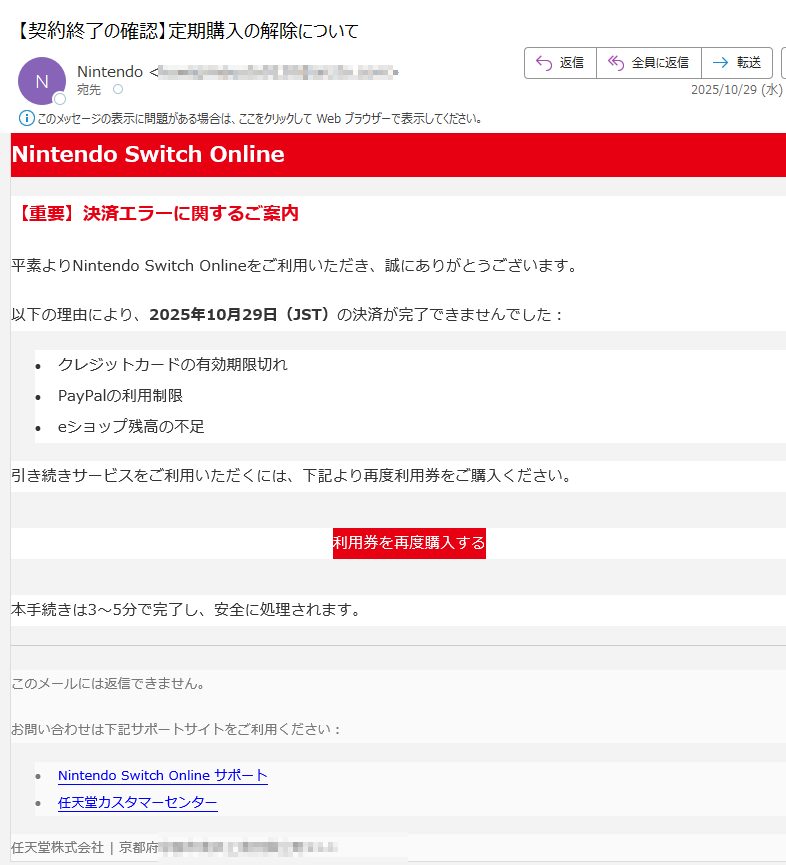786x865 pixels.
Task: Open the 任天堂カスタマーセンター link
Action: (137, 803)
